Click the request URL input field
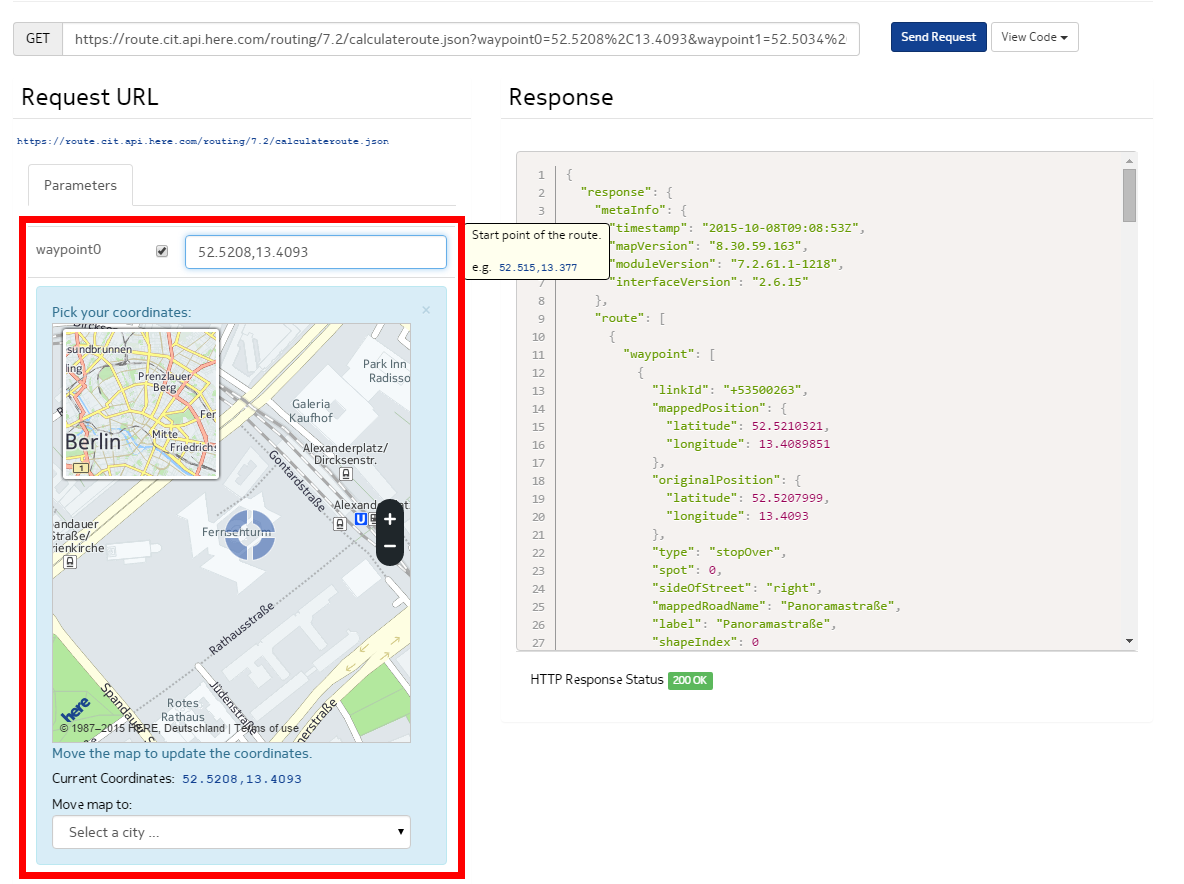This screenshot has height=884, width=1184. click(461, 39)
